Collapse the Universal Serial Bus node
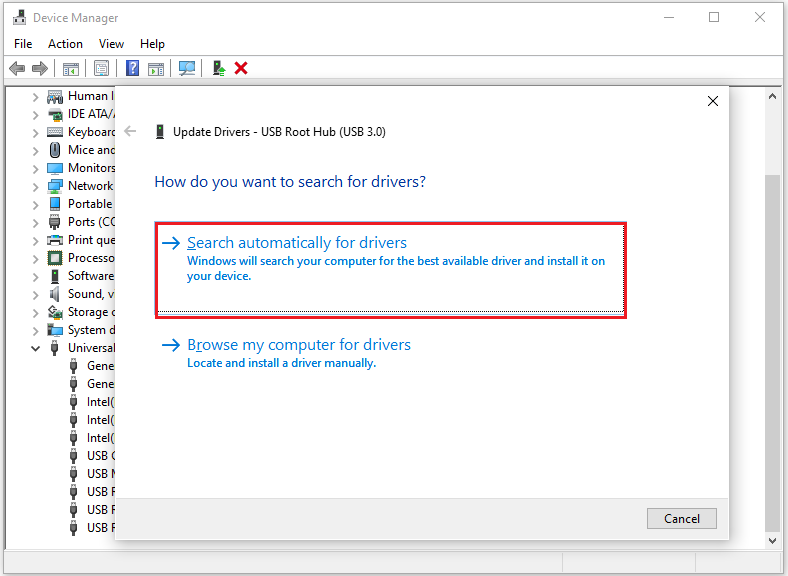 [x=35, y=348]
